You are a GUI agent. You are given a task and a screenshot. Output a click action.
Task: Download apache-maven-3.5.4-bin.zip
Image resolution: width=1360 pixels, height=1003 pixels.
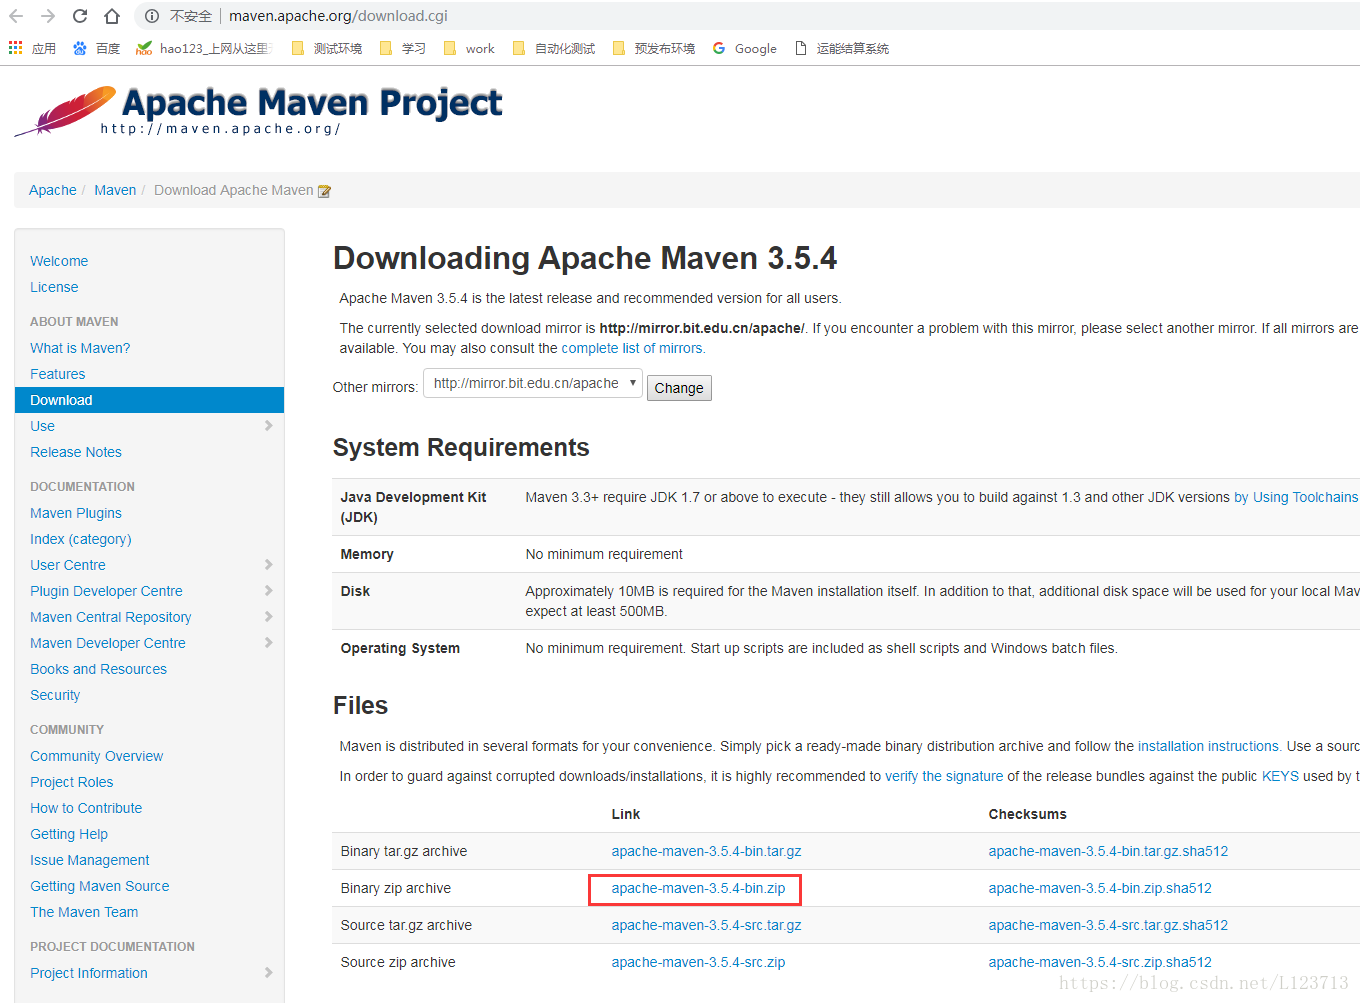[699, 888]
